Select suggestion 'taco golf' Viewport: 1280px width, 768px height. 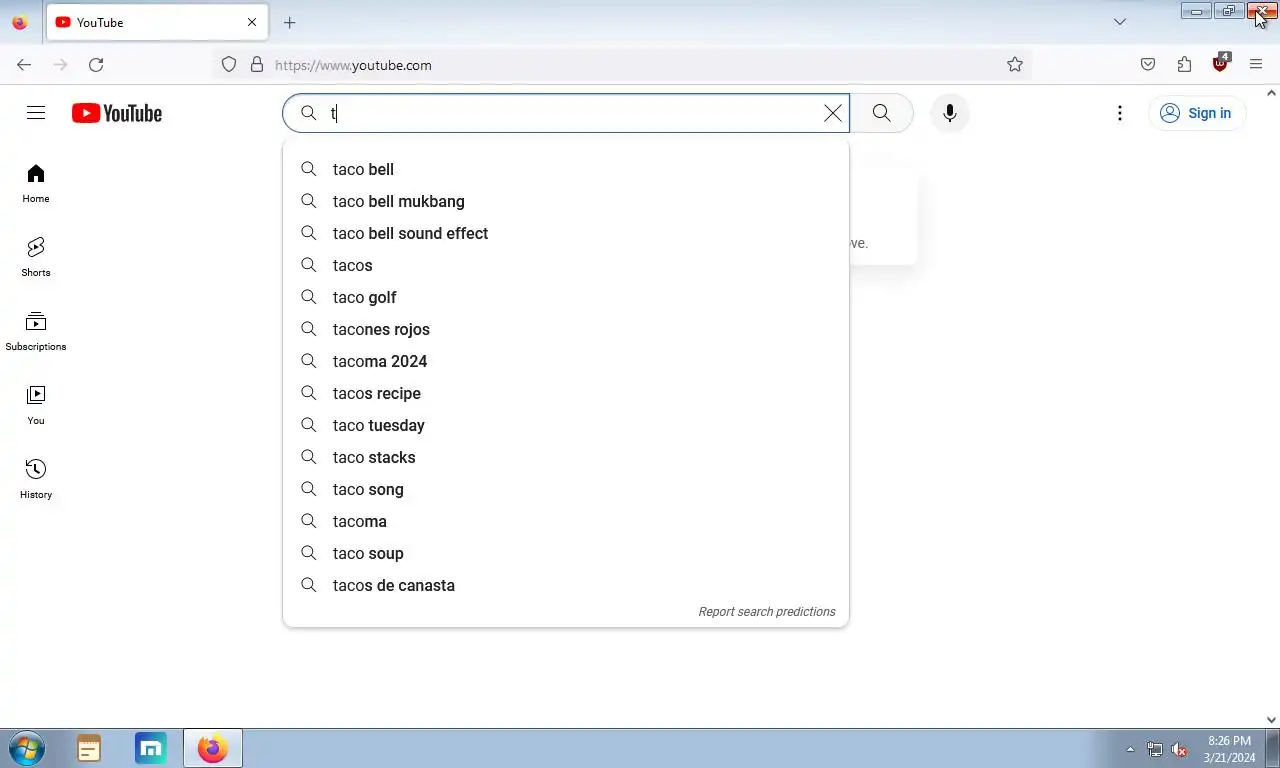[x=566, y=298]
